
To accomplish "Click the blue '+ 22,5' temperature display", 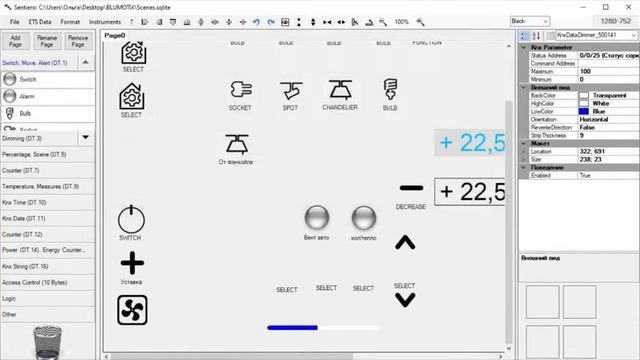I will click(x=470, y=143).
